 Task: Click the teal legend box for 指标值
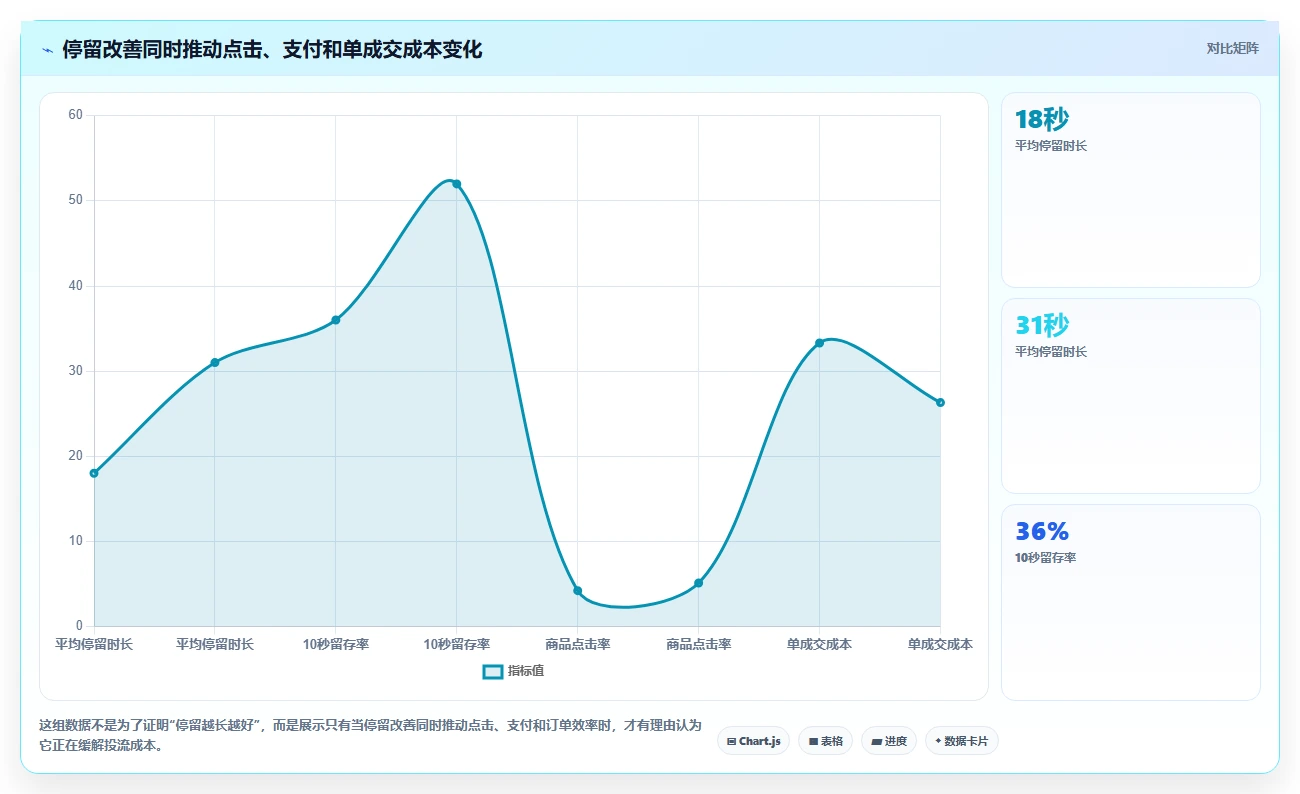[492, 671]
